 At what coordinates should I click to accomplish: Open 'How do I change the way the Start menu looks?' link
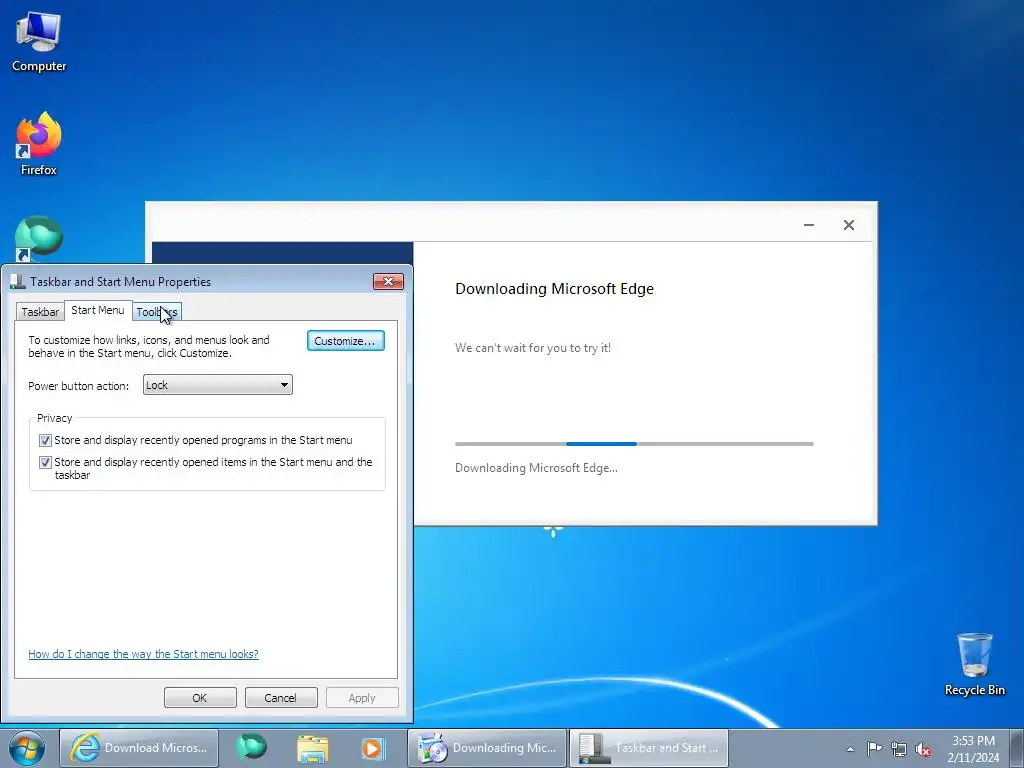pyautogui.click(x=143, y=654)
